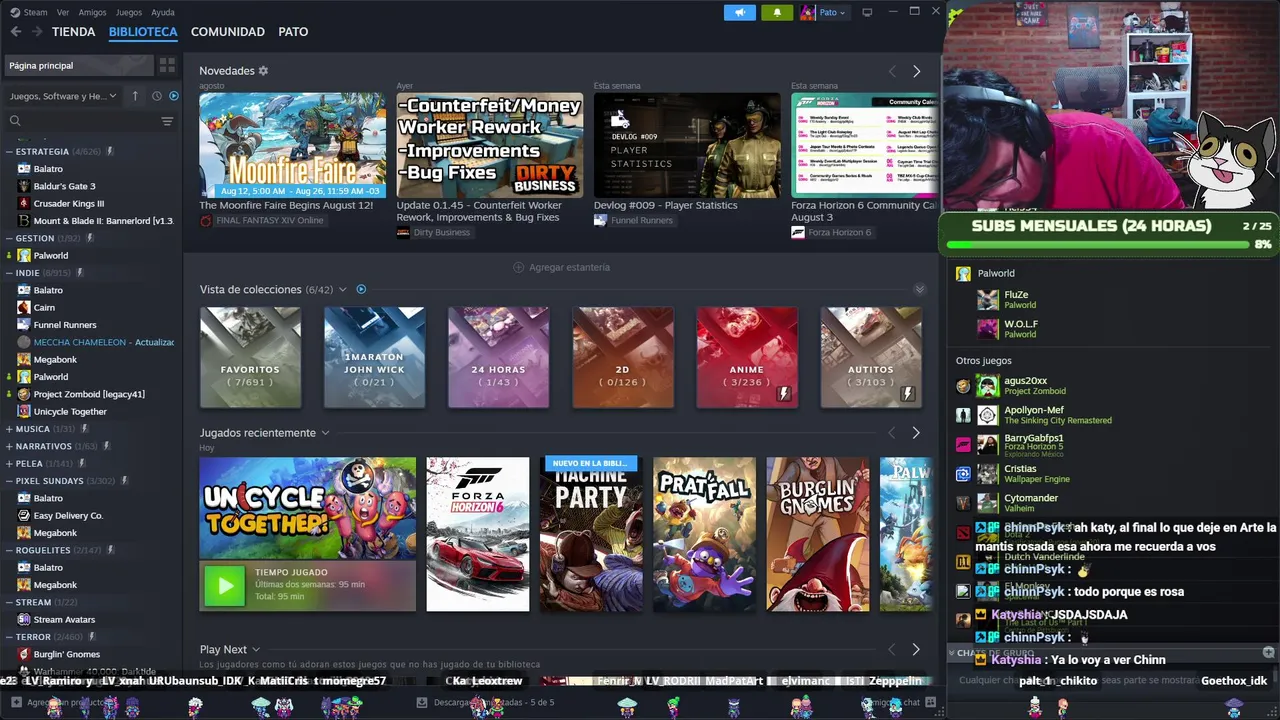Collapse the GESTION collection
1280x720 pixels.
click(x=9, y=239)
